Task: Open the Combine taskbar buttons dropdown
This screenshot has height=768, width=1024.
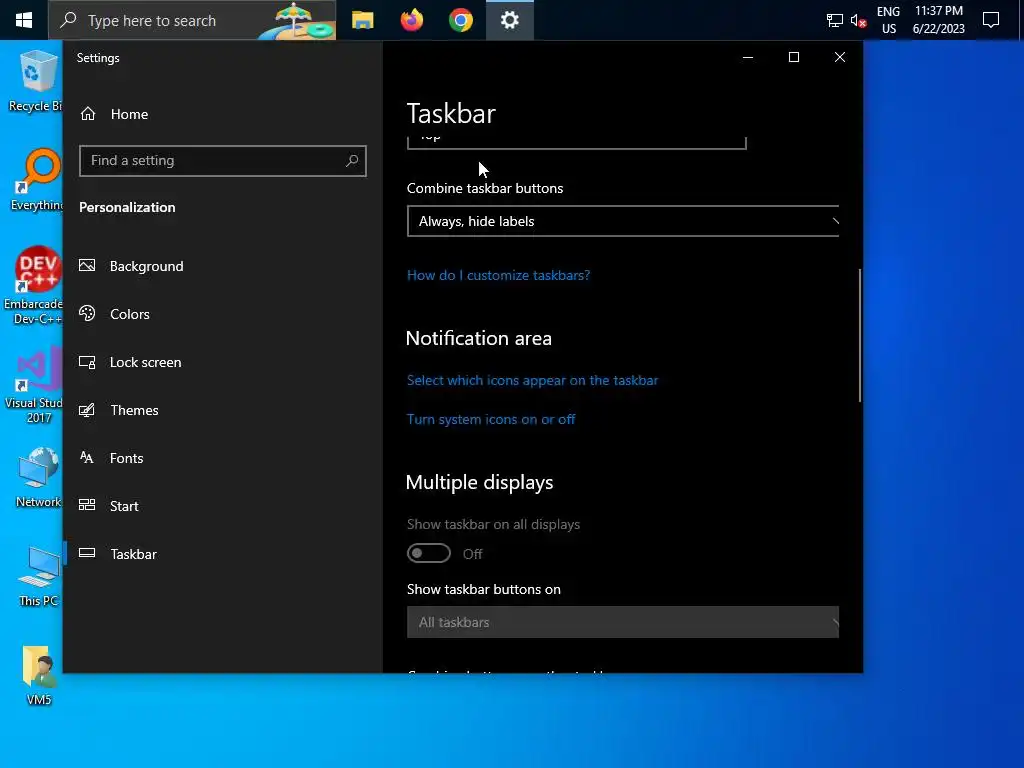Action: (x=623, y=221)
